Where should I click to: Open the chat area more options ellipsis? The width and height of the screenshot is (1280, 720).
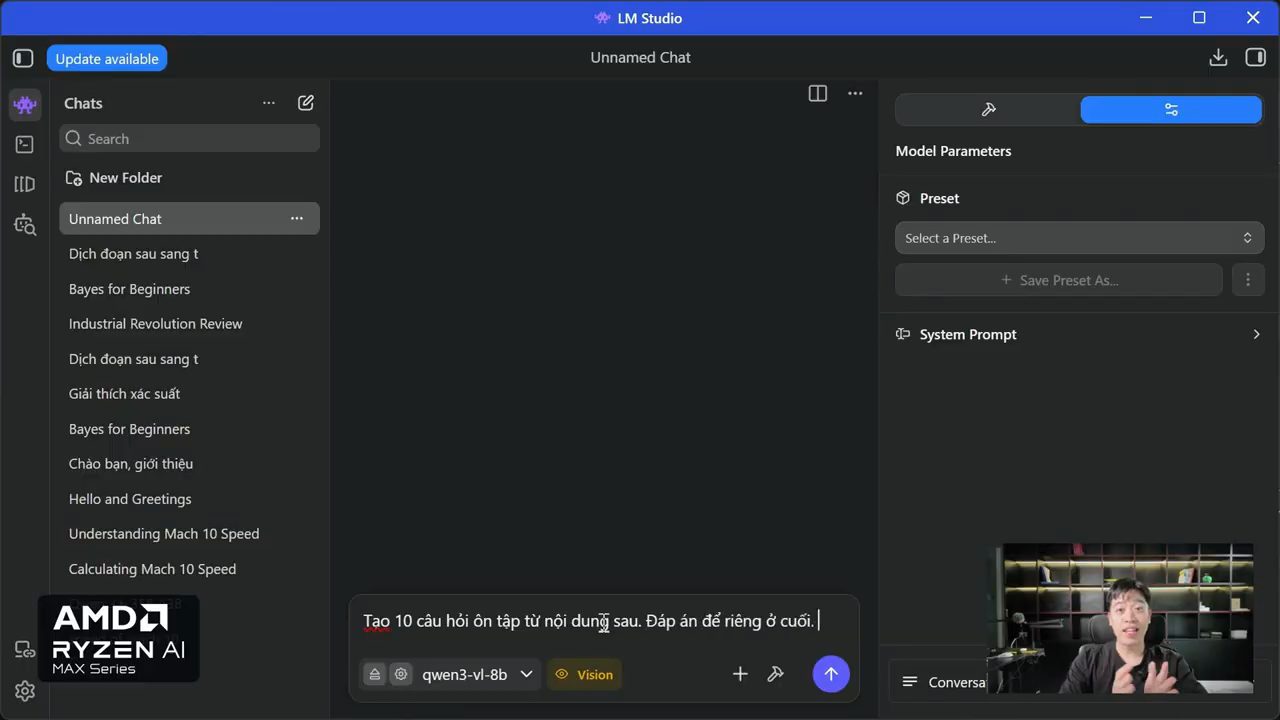[855, 93]
